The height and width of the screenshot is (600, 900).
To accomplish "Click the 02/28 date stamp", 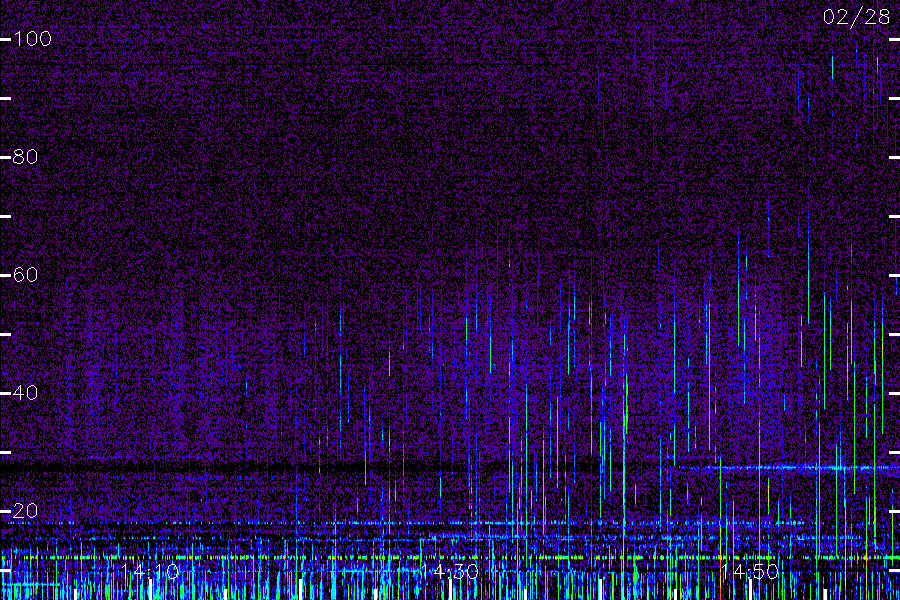I will point(856,17).
